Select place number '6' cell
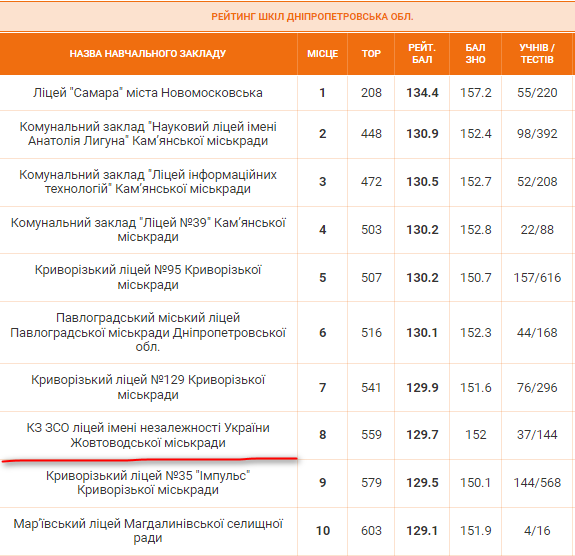Screen dimensions: 575x556 point(323,333)
